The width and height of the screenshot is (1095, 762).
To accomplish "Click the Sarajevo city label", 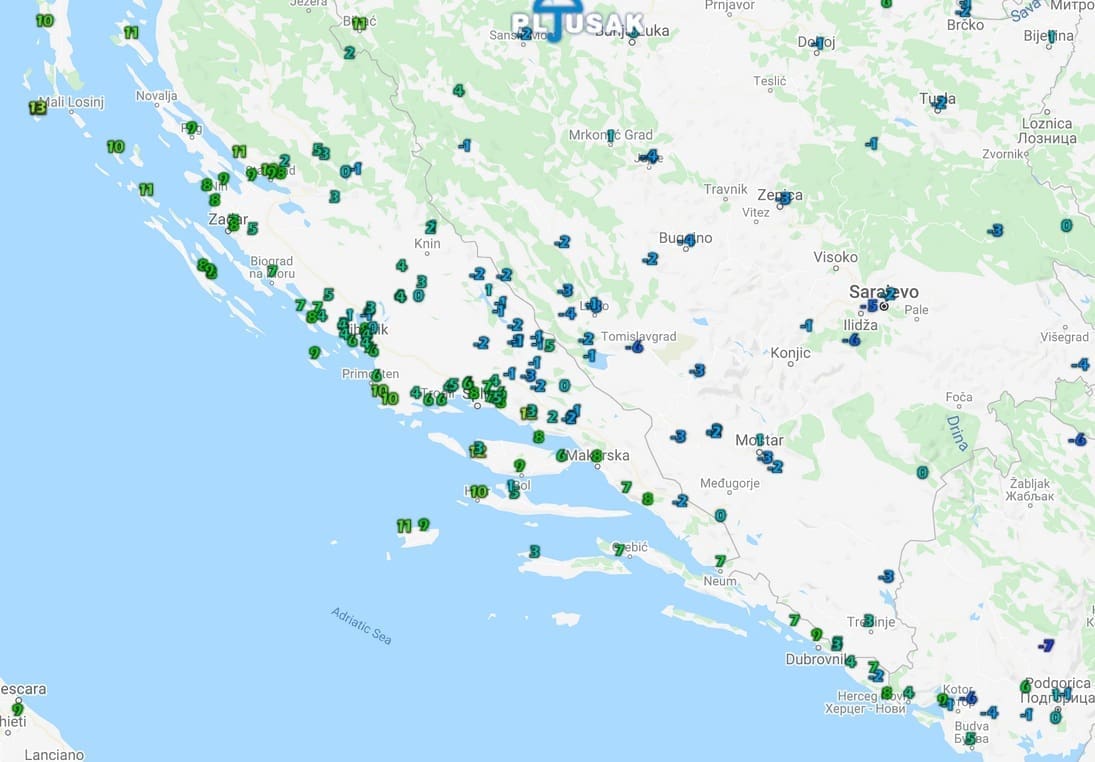I will 882,292.
